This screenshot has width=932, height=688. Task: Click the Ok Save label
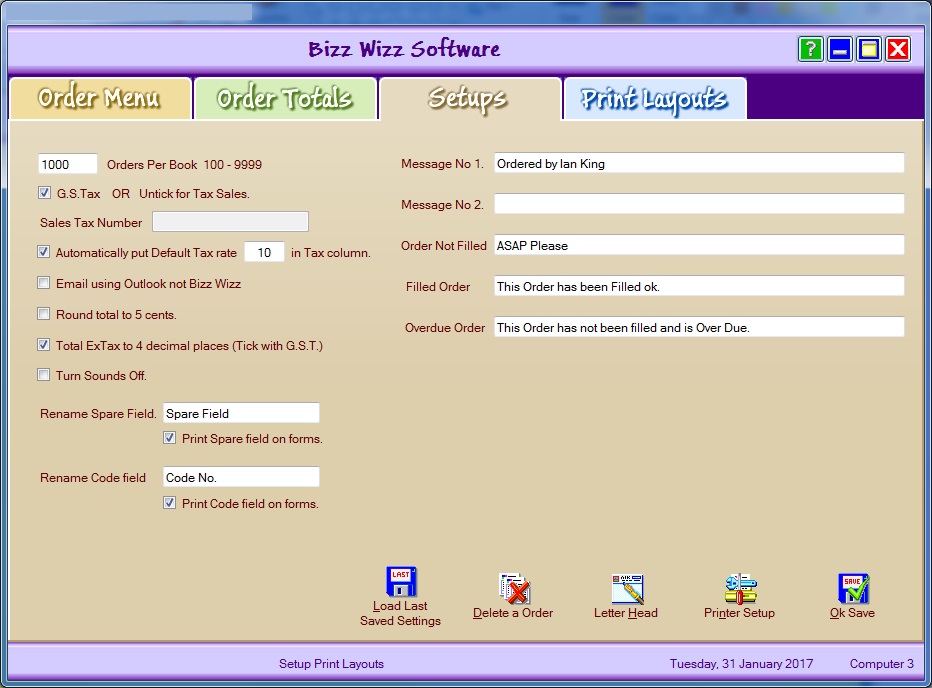click(x=852, y=613)
